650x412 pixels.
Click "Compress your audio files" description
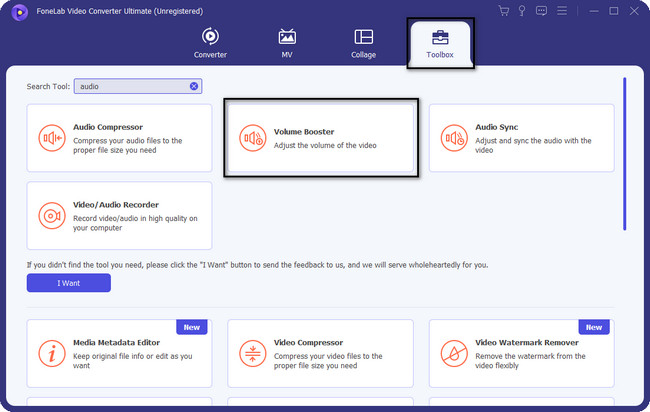(x=128, y=145)
